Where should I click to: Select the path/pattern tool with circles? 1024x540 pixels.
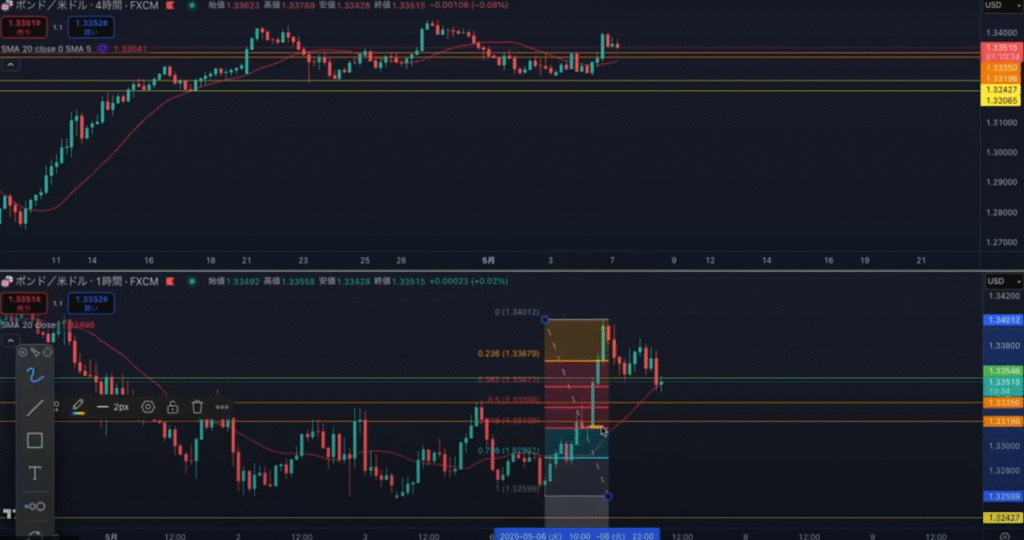click(x=34, y=505)
